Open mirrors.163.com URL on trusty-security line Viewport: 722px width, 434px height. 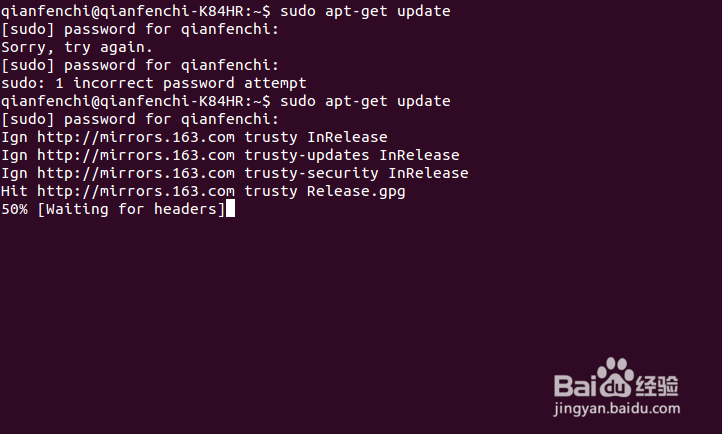point(136,173)
